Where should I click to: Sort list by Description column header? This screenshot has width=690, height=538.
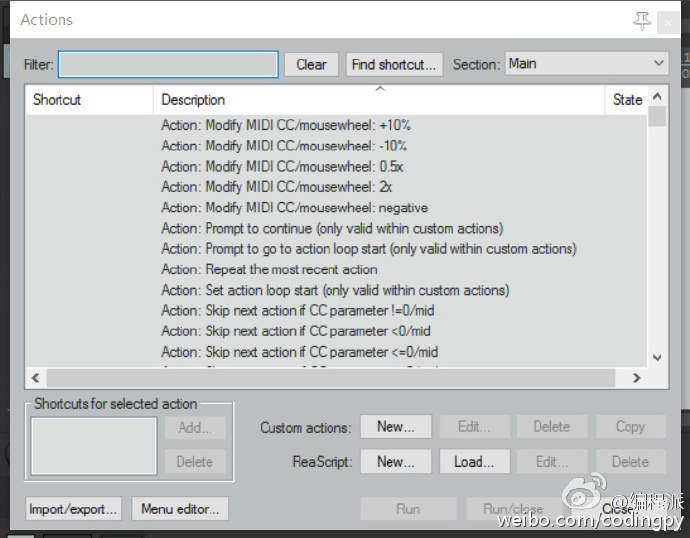pyautogui.click(x=378, y=100)
